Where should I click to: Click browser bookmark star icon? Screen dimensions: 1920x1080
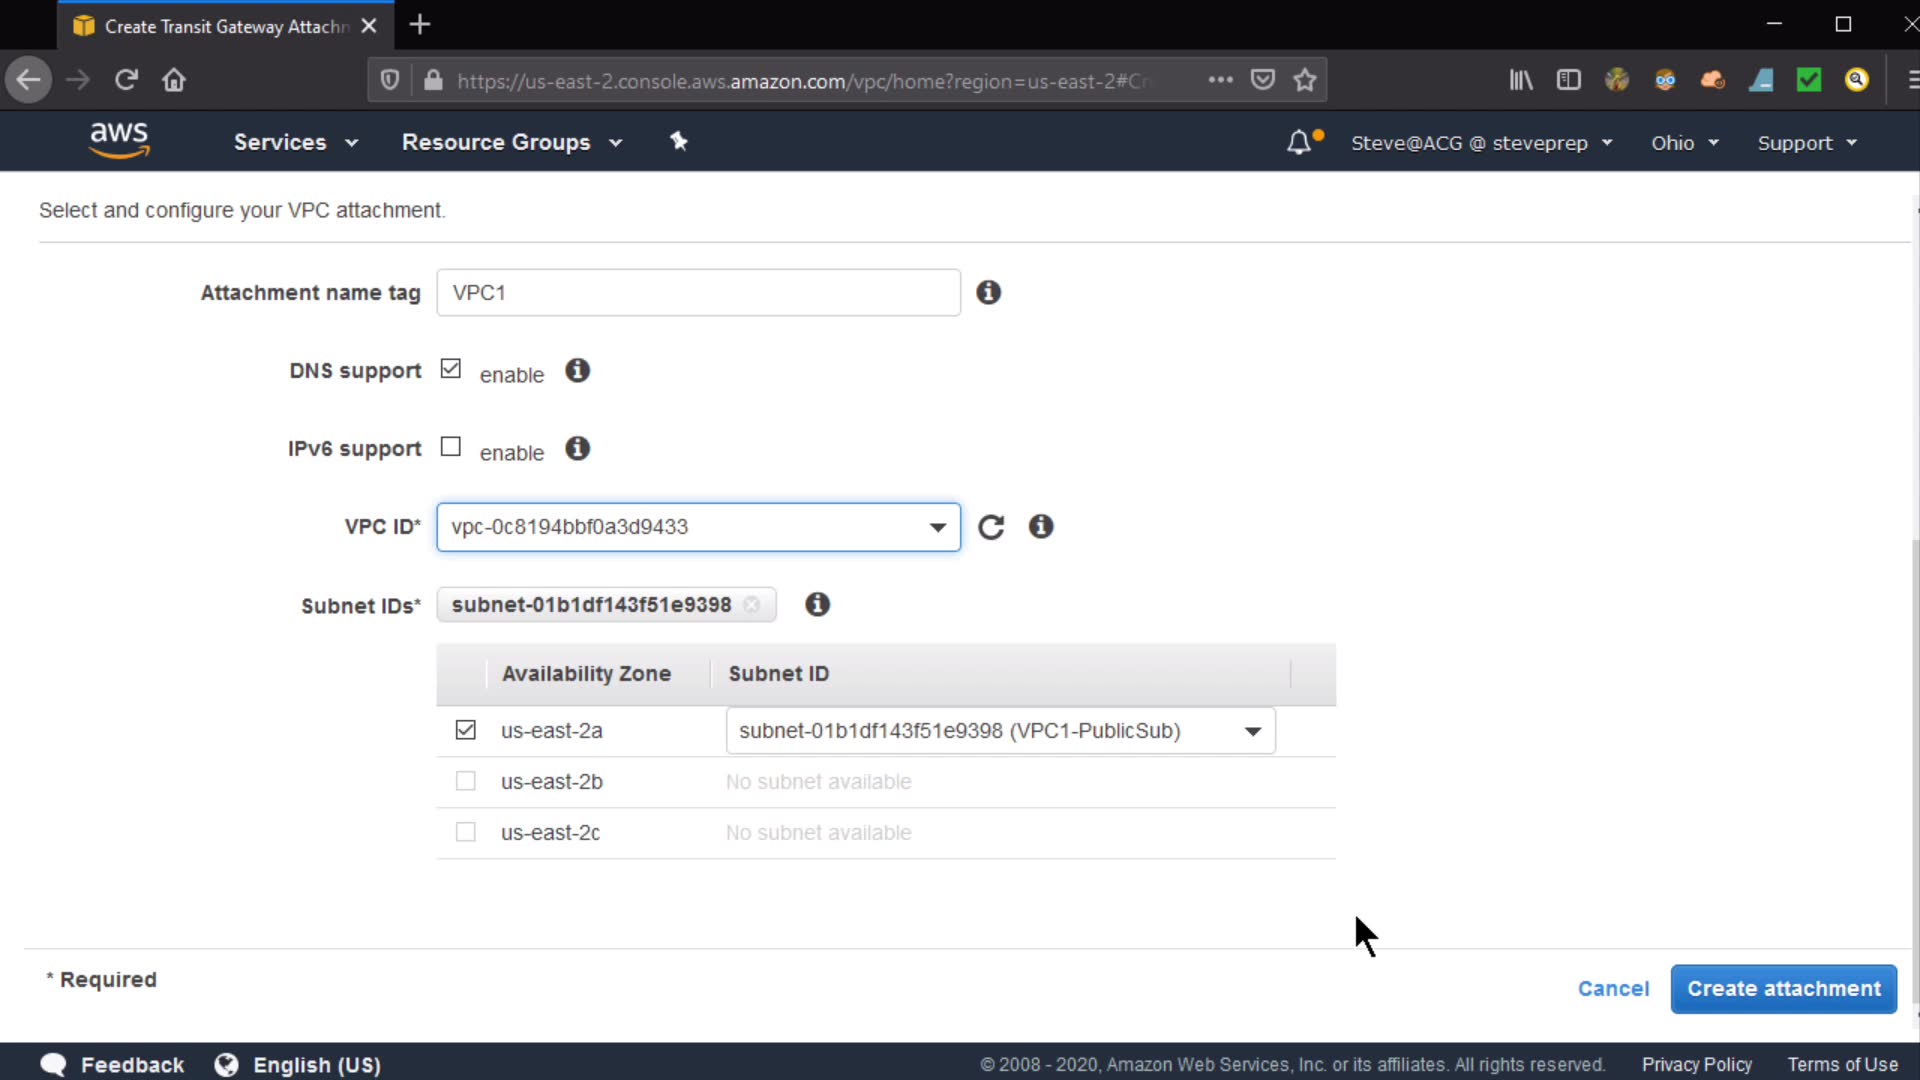pos(1304,80)
